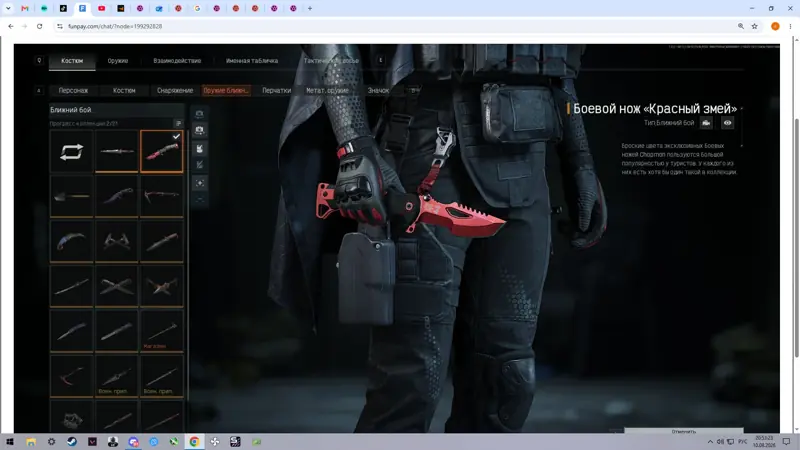Select the karambit knife thumbnail
This screenshot has width=800, height=450.
coord(71,241)
